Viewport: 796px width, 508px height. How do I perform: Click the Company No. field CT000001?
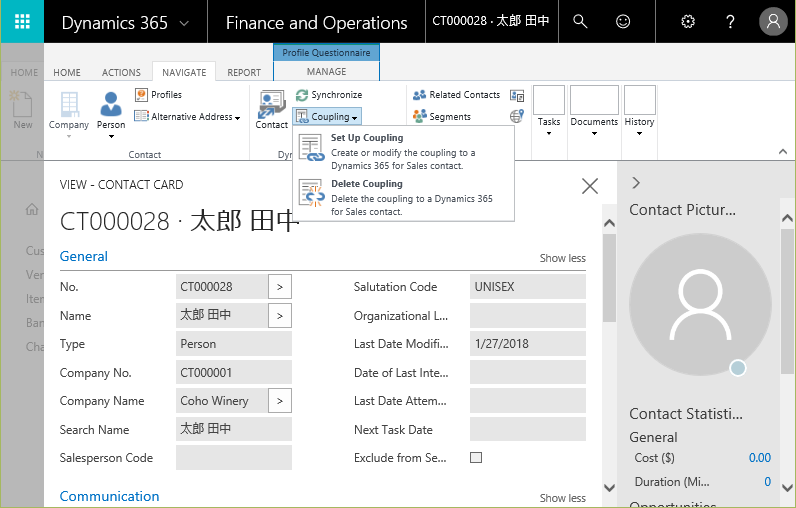coord(234,372)
